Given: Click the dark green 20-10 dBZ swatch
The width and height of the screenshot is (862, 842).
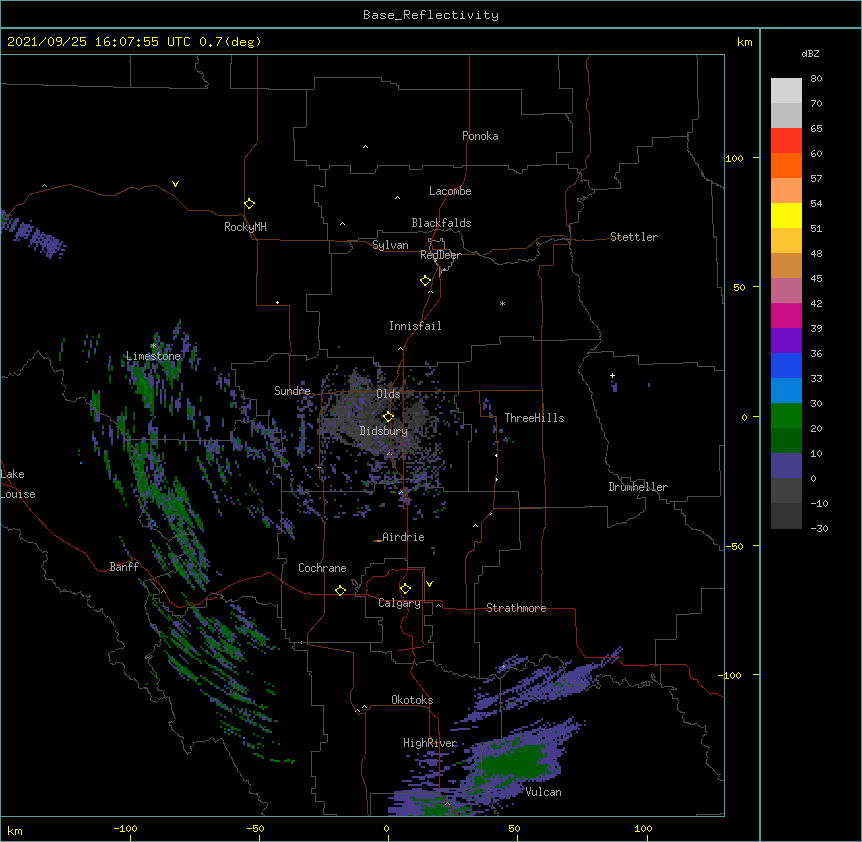Looking at the screenshot, I should tap(786, 441).
